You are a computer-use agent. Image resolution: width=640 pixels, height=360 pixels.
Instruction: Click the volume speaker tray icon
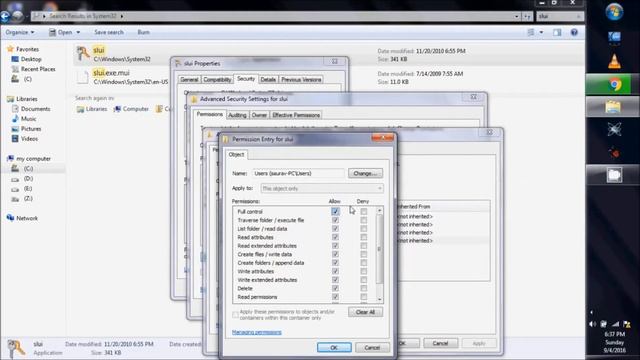(593, 324)
